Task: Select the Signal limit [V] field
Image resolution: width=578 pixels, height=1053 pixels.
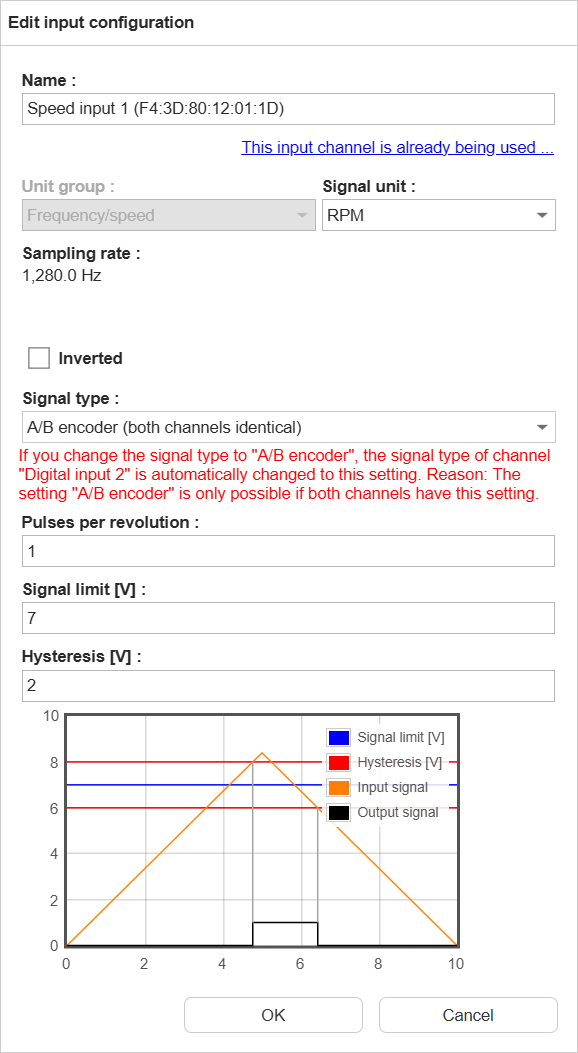Action: point(288,617)
